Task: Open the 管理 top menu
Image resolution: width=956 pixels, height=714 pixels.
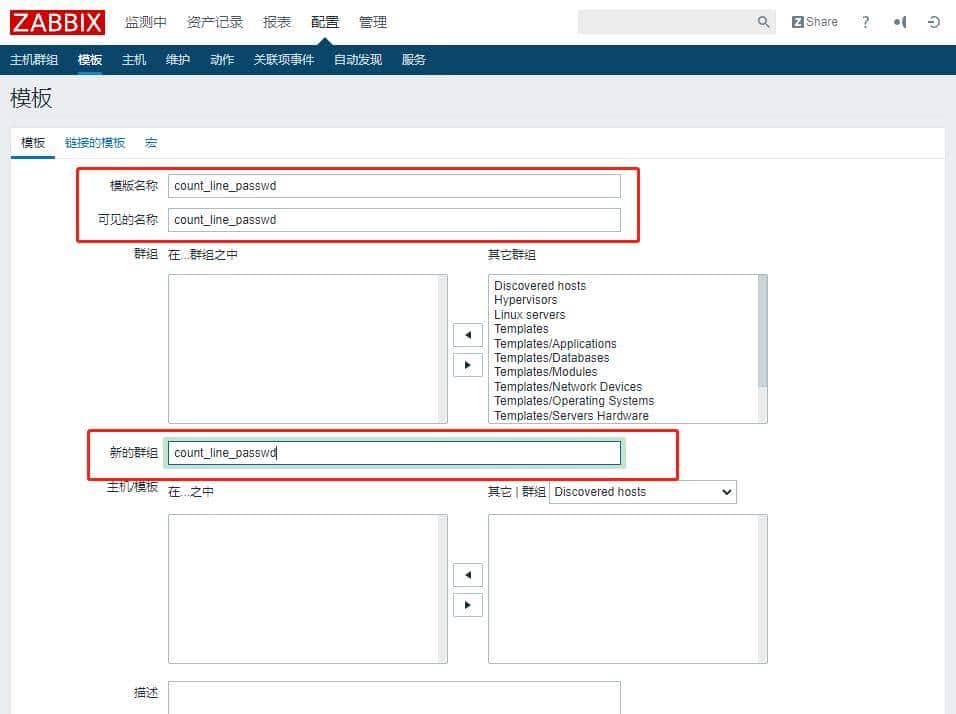Action: point(373,22)
